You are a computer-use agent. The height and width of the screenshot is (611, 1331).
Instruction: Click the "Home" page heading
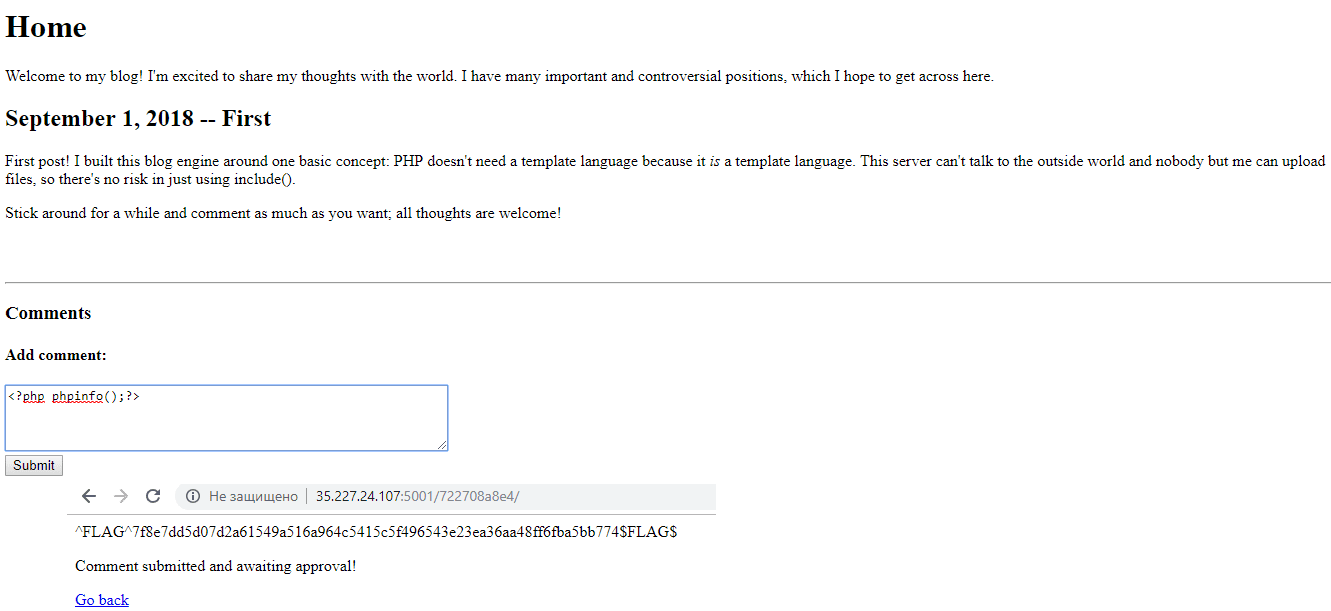(x=46, y=27)
